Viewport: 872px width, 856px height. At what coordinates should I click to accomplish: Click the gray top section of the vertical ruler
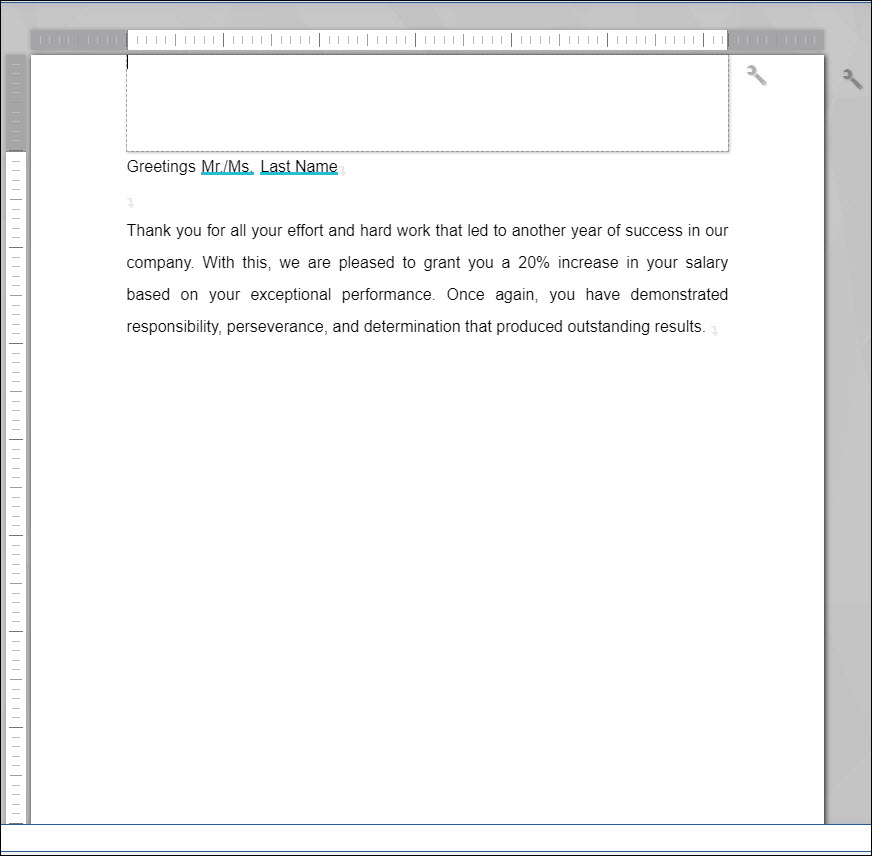pyautogui.click(x=16, y=102)
